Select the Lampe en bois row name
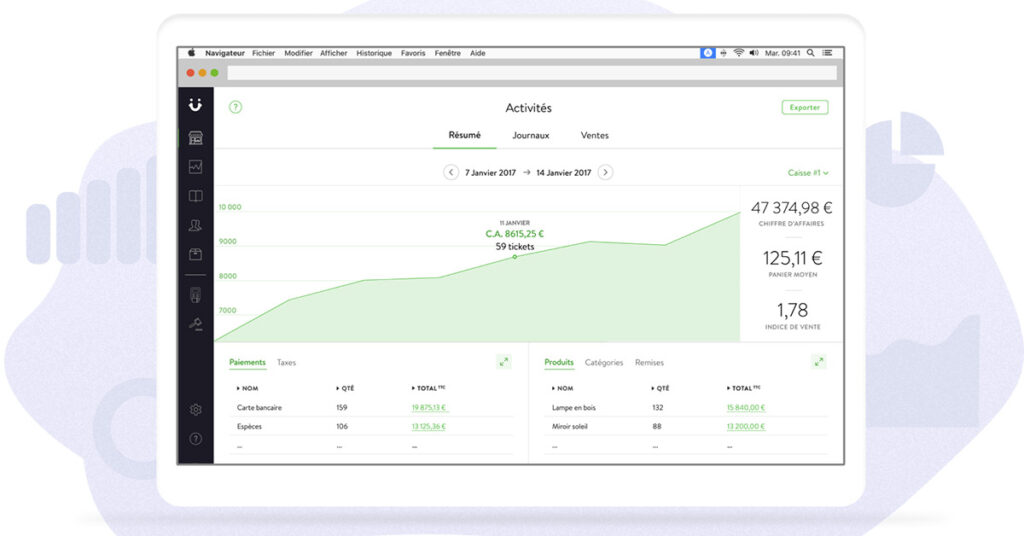The height and width of the screenshot is (536, 1024). (x=574, y=407)
